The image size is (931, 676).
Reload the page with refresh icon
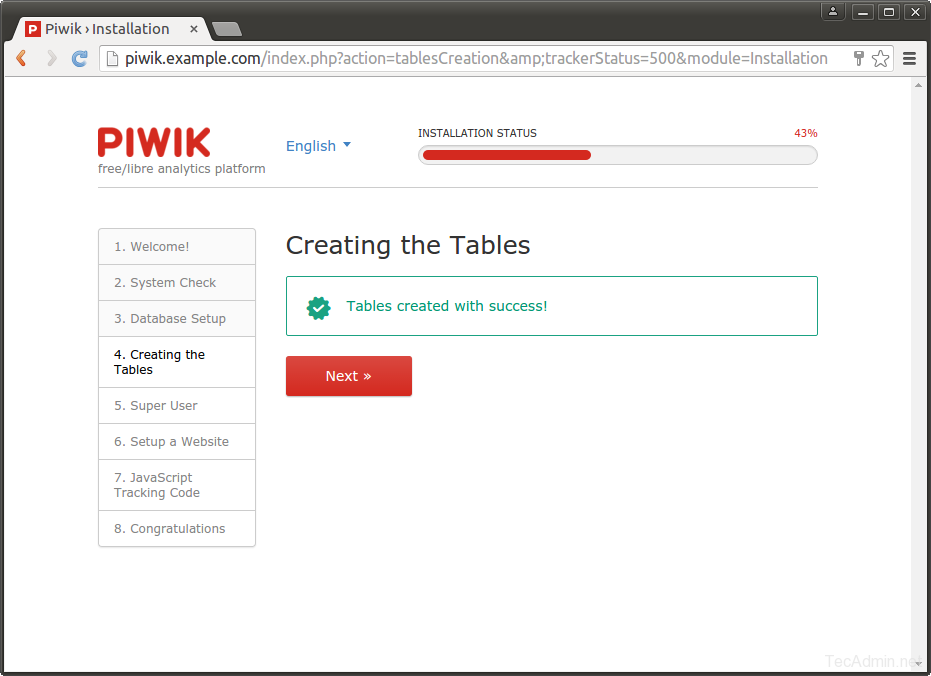point(80,59)
